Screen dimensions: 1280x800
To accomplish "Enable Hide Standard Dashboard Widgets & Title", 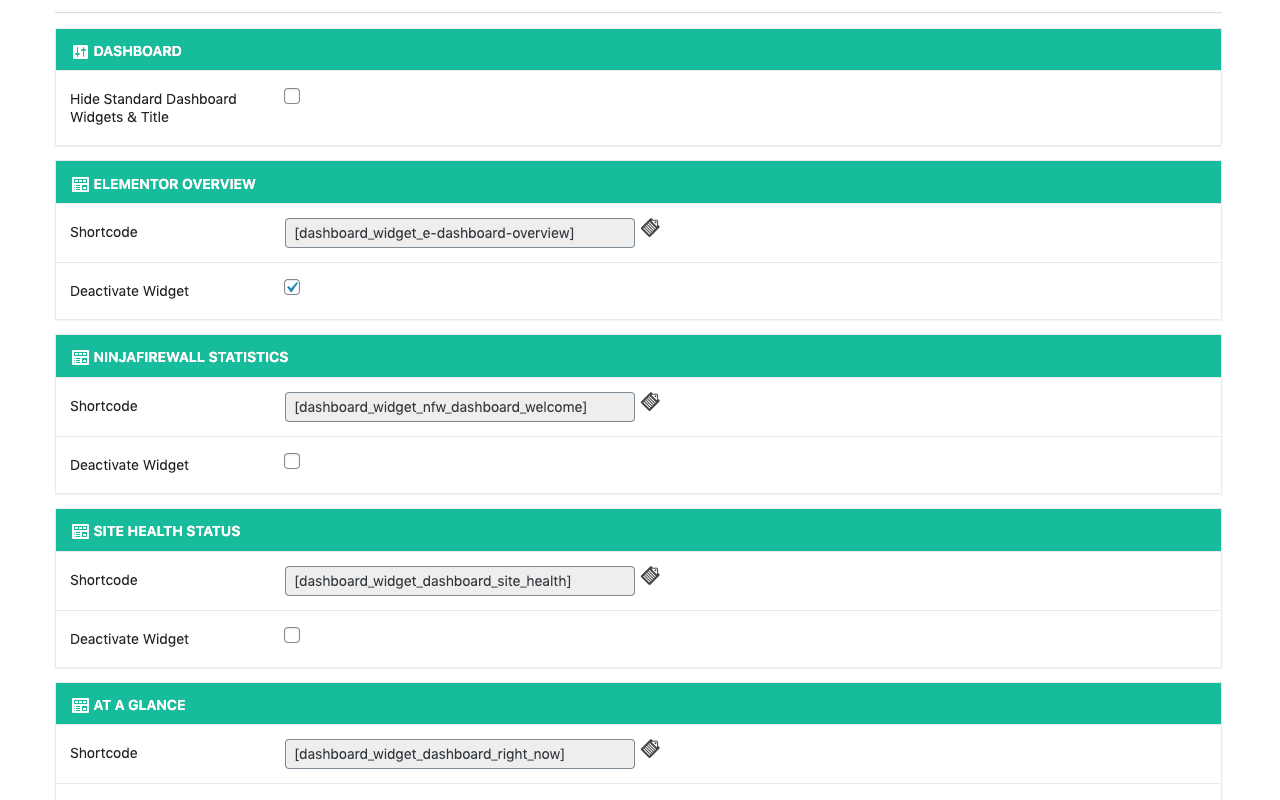I will [292, 96].
